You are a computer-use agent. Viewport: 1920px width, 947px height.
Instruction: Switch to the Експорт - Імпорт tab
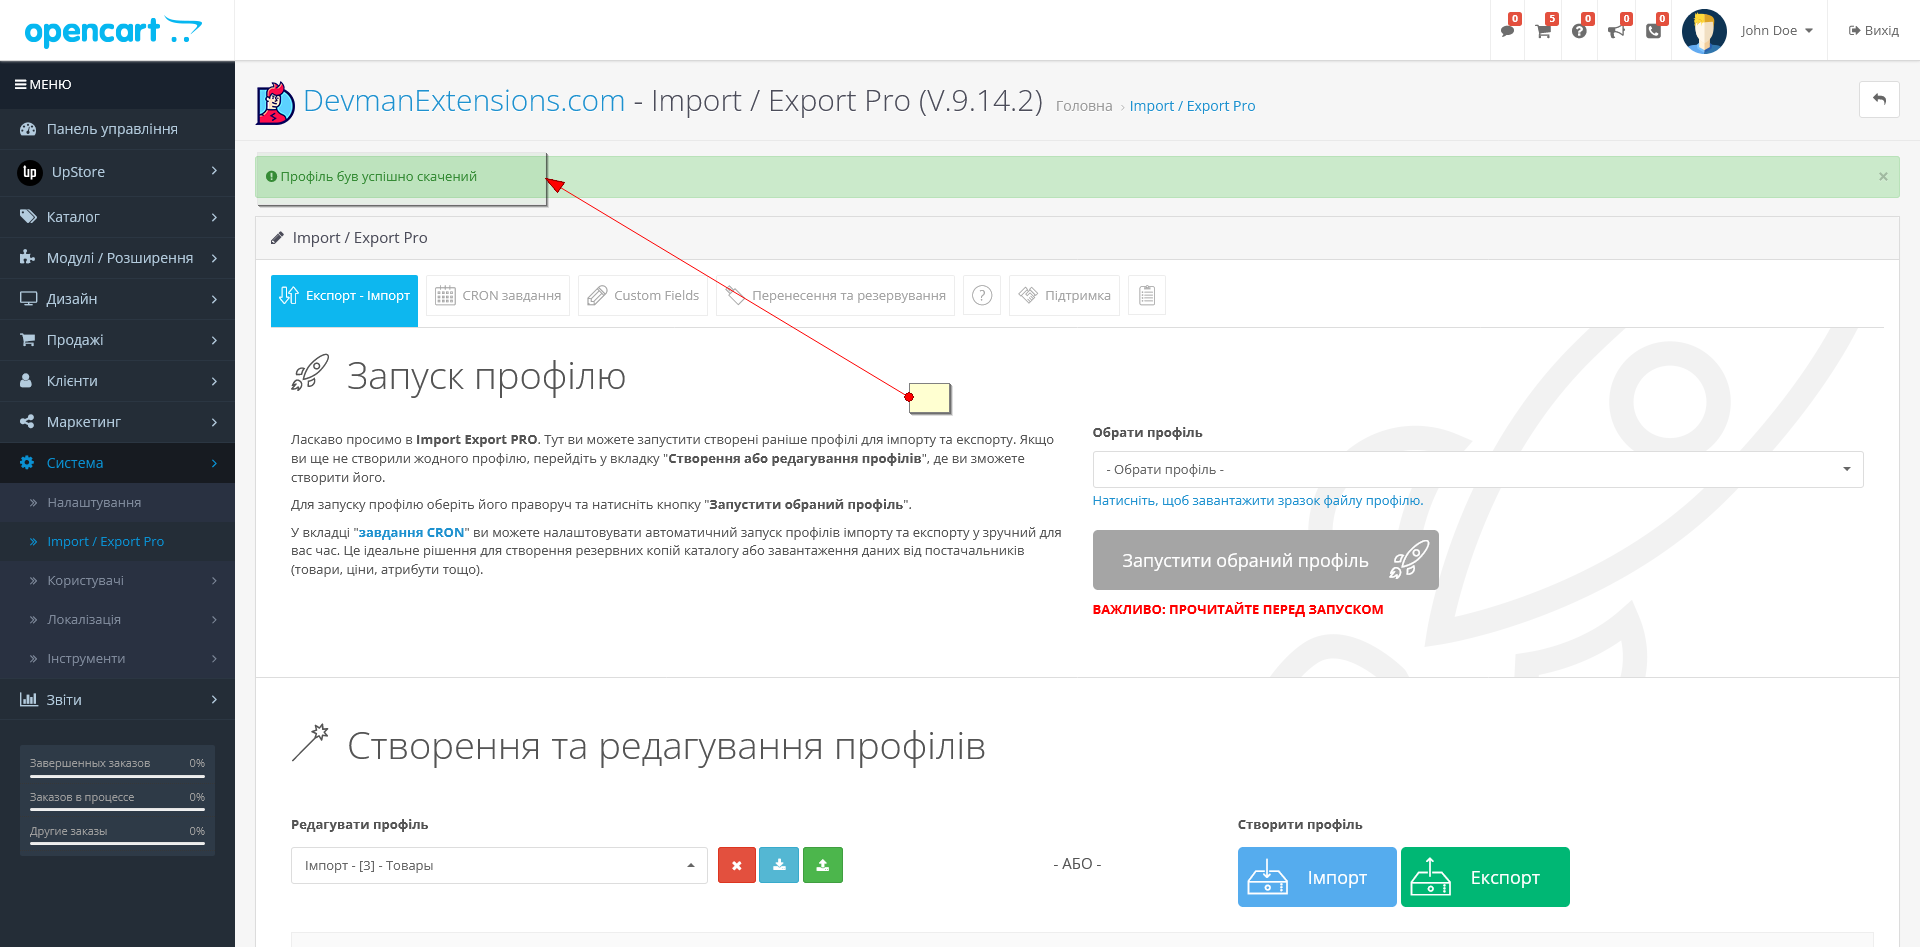(344, 300)
